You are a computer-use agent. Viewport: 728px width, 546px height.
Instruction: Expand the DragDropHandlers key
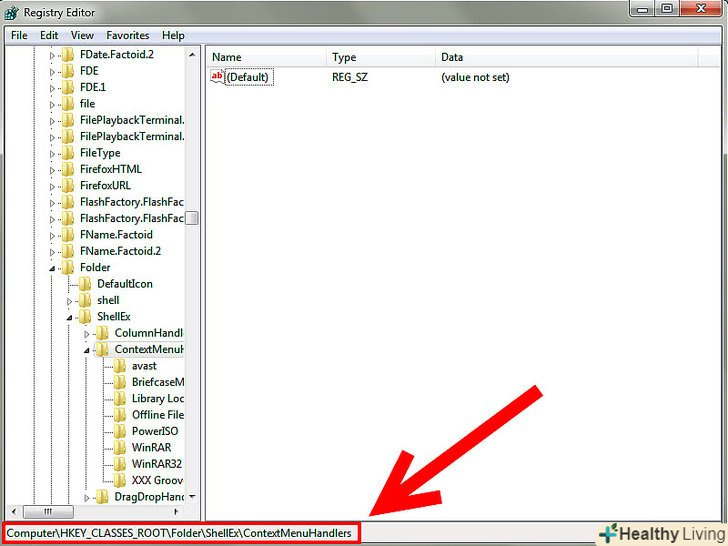(x=87, y=498)
